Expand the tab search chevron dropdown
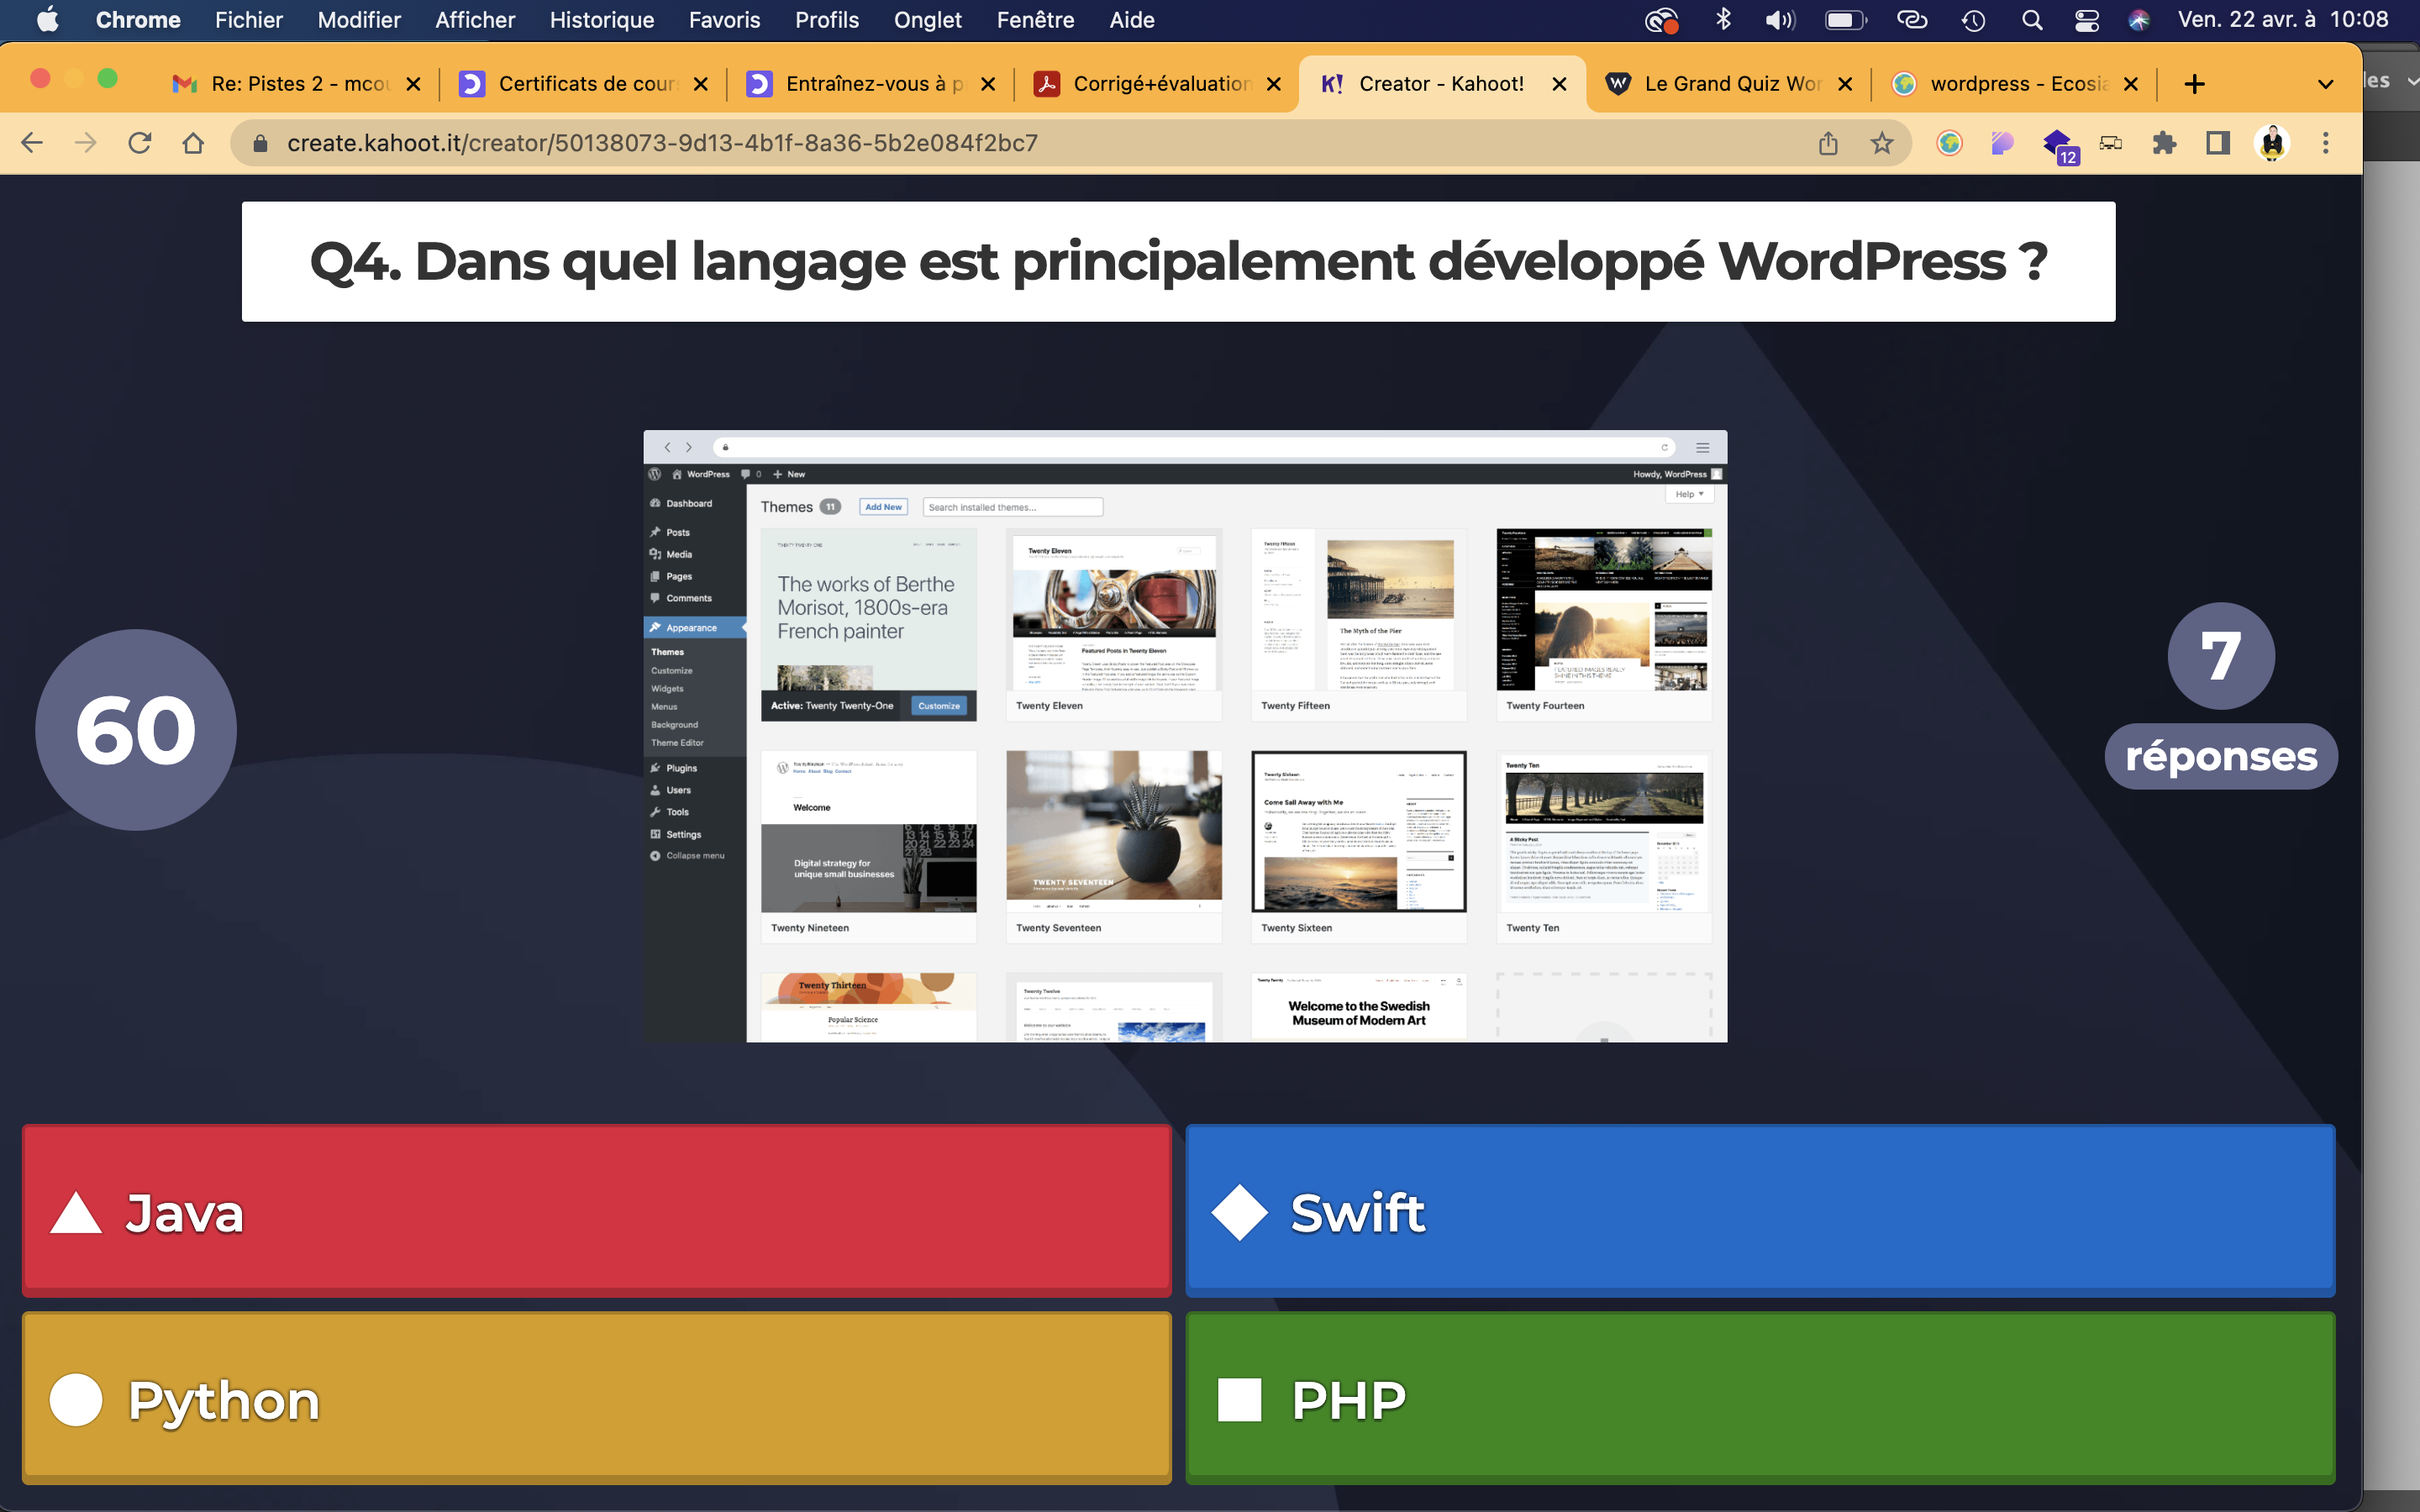2420x1512 pixels. pyautogui.click(x=2326, y=84)
